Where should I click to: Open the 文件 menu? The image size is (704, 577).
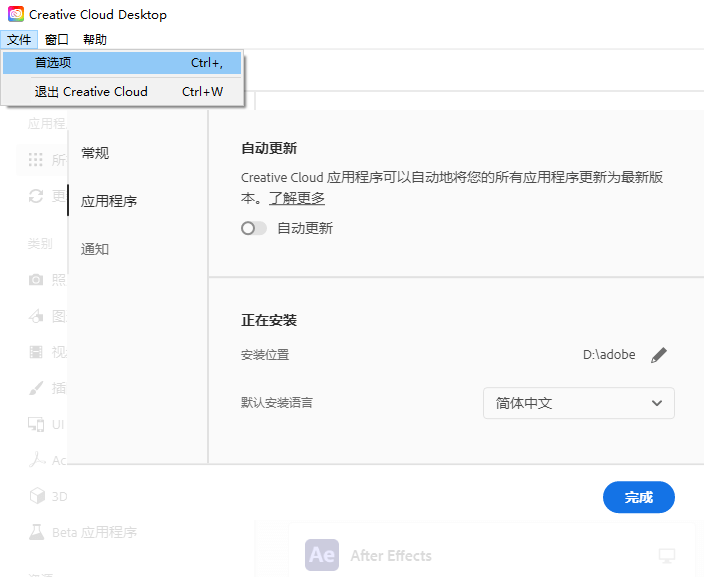[x=19, y=40]
